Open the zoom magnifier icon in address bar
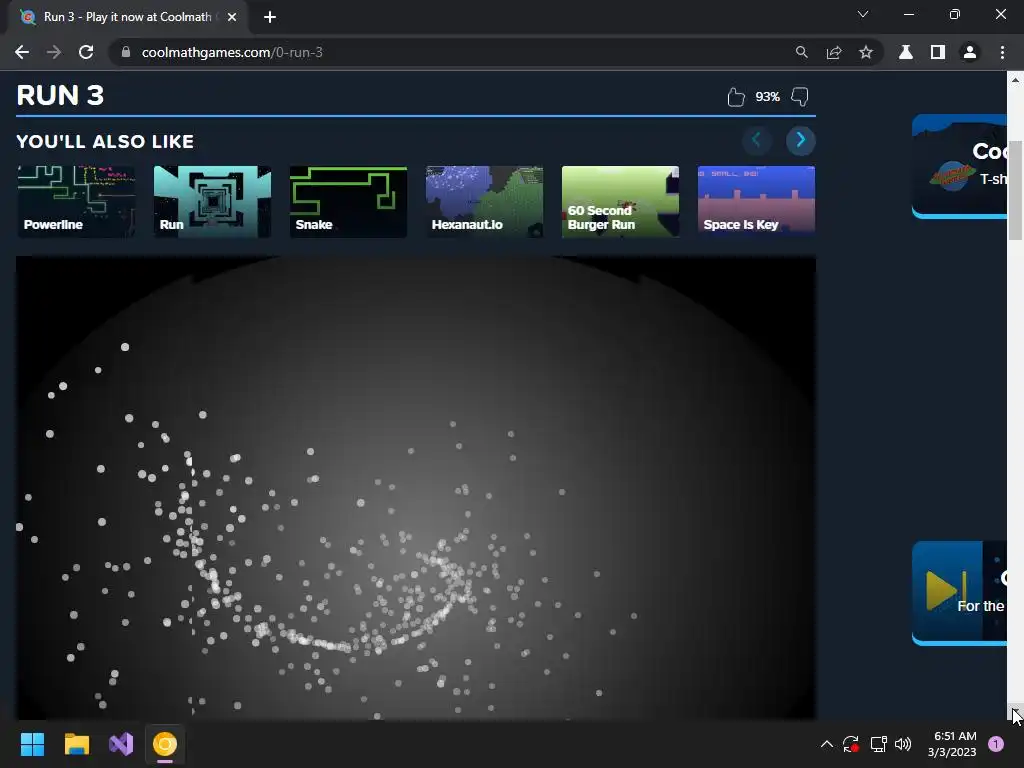 [801, 52]
